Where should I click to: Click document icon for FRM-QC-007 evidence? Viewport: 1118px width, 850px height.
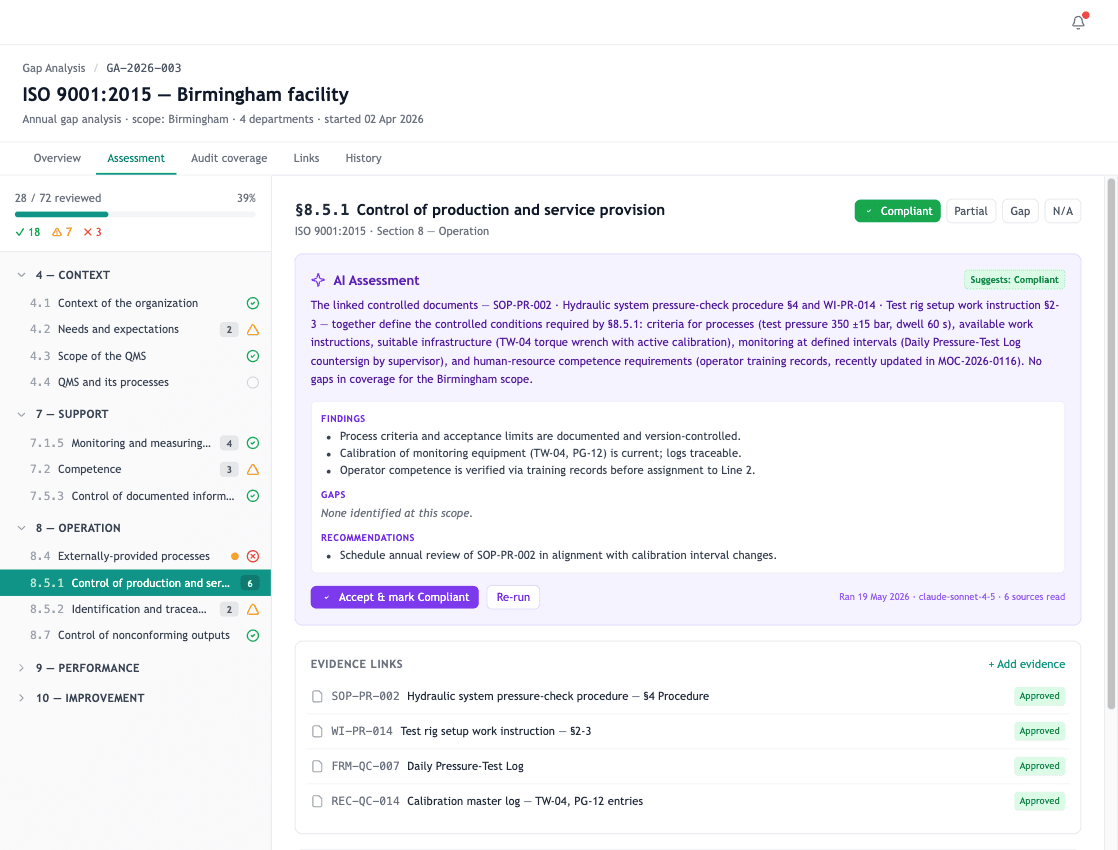pos(317,766)
